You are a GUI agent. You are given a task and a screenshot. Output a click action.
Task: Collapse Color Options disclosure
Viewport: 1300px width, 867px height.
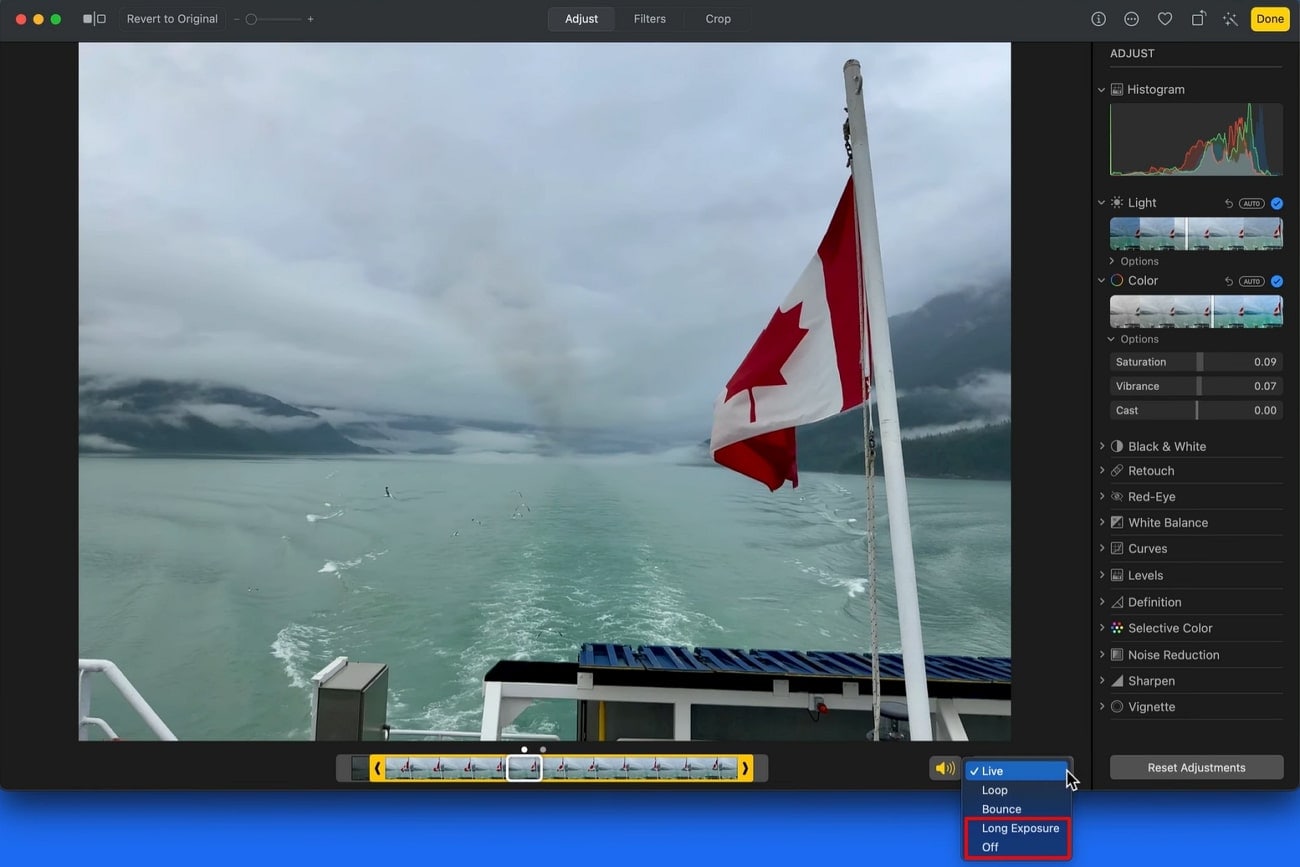click(1112, 339)
